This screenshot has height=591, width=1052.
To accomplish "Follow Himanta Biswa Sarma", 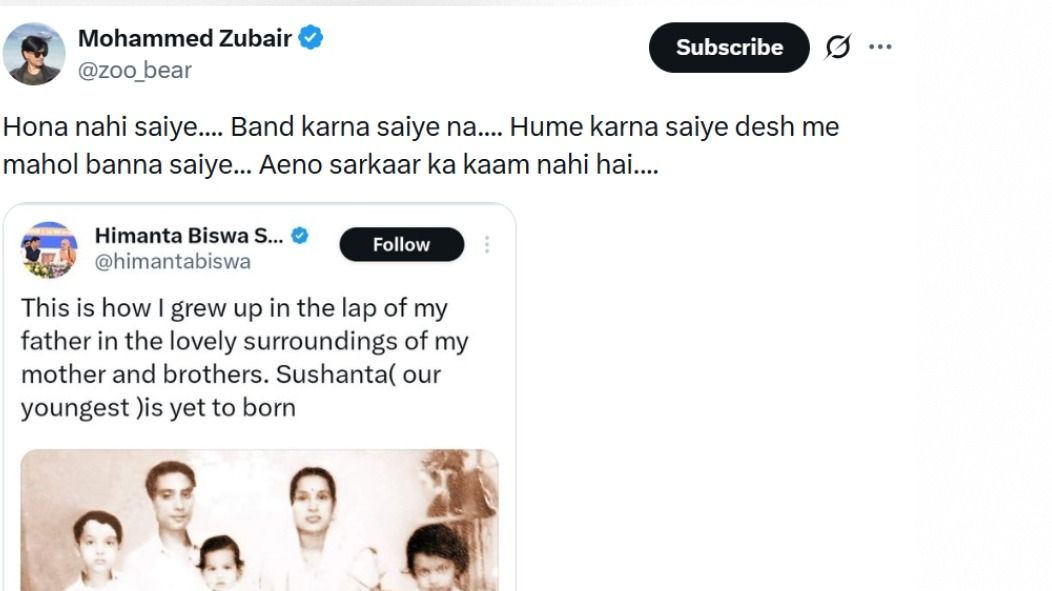I will point(401,245).
